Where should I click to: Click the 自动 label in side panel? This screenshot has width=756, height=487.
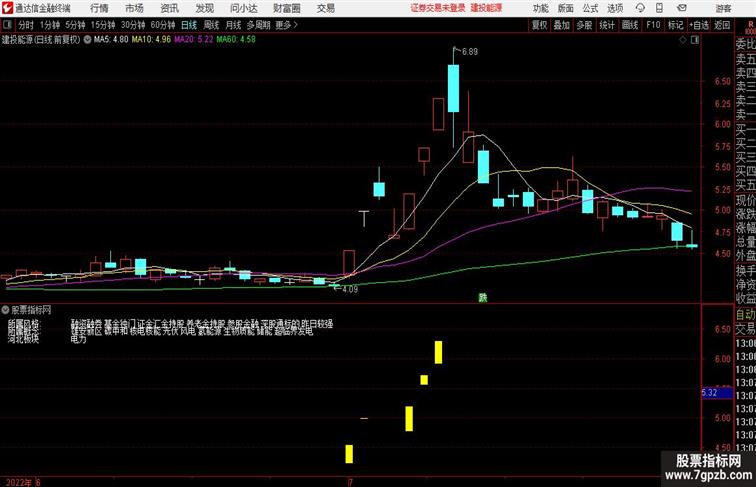click(x=745, y=315)
